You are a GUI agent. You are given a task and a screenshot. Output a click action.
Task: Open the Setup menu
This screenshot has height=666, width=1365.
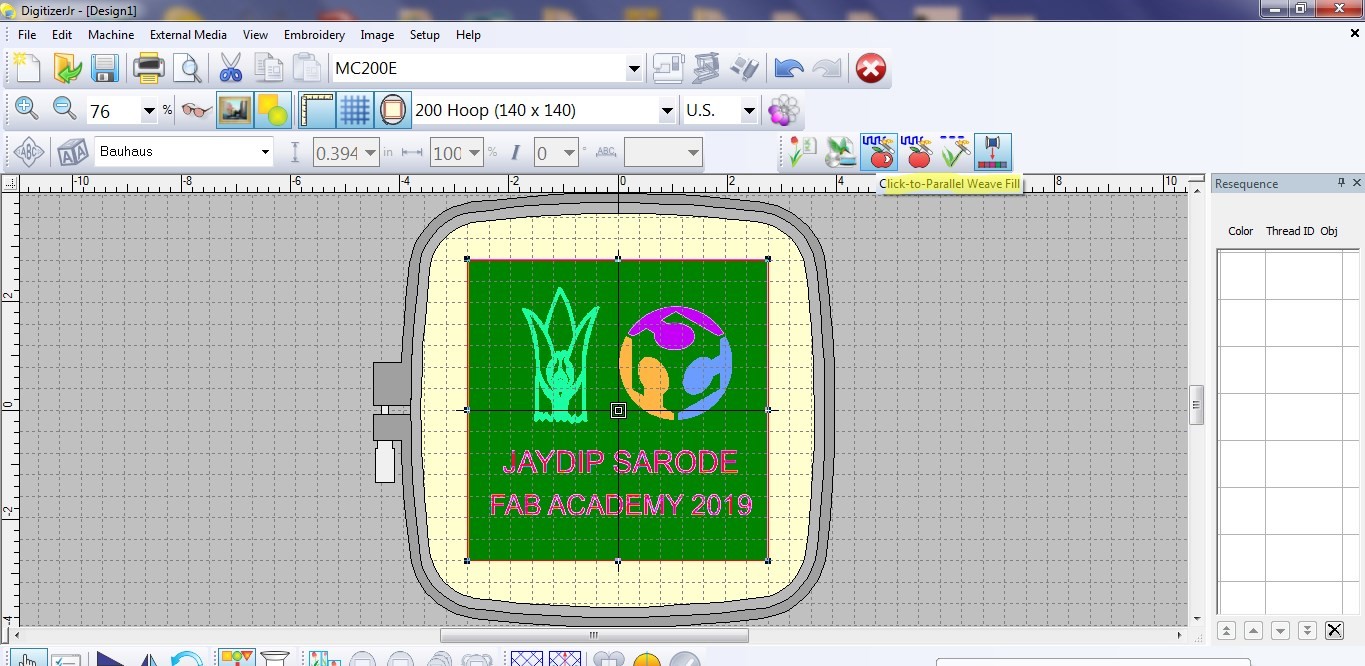click(x=425, y=34)
